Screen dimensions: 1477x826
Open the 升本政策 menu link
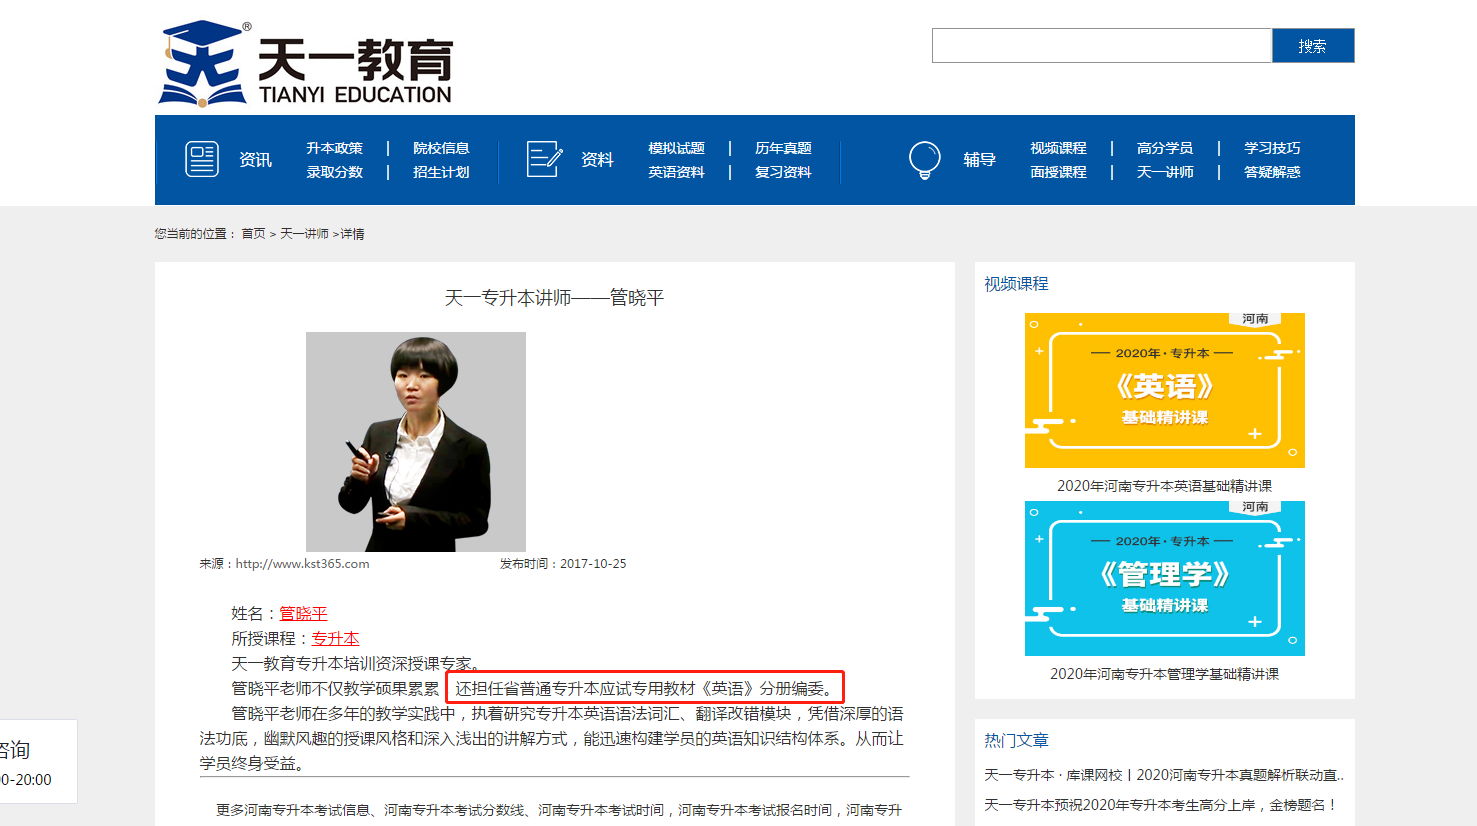pyautogui.click(x=334, y=148)
